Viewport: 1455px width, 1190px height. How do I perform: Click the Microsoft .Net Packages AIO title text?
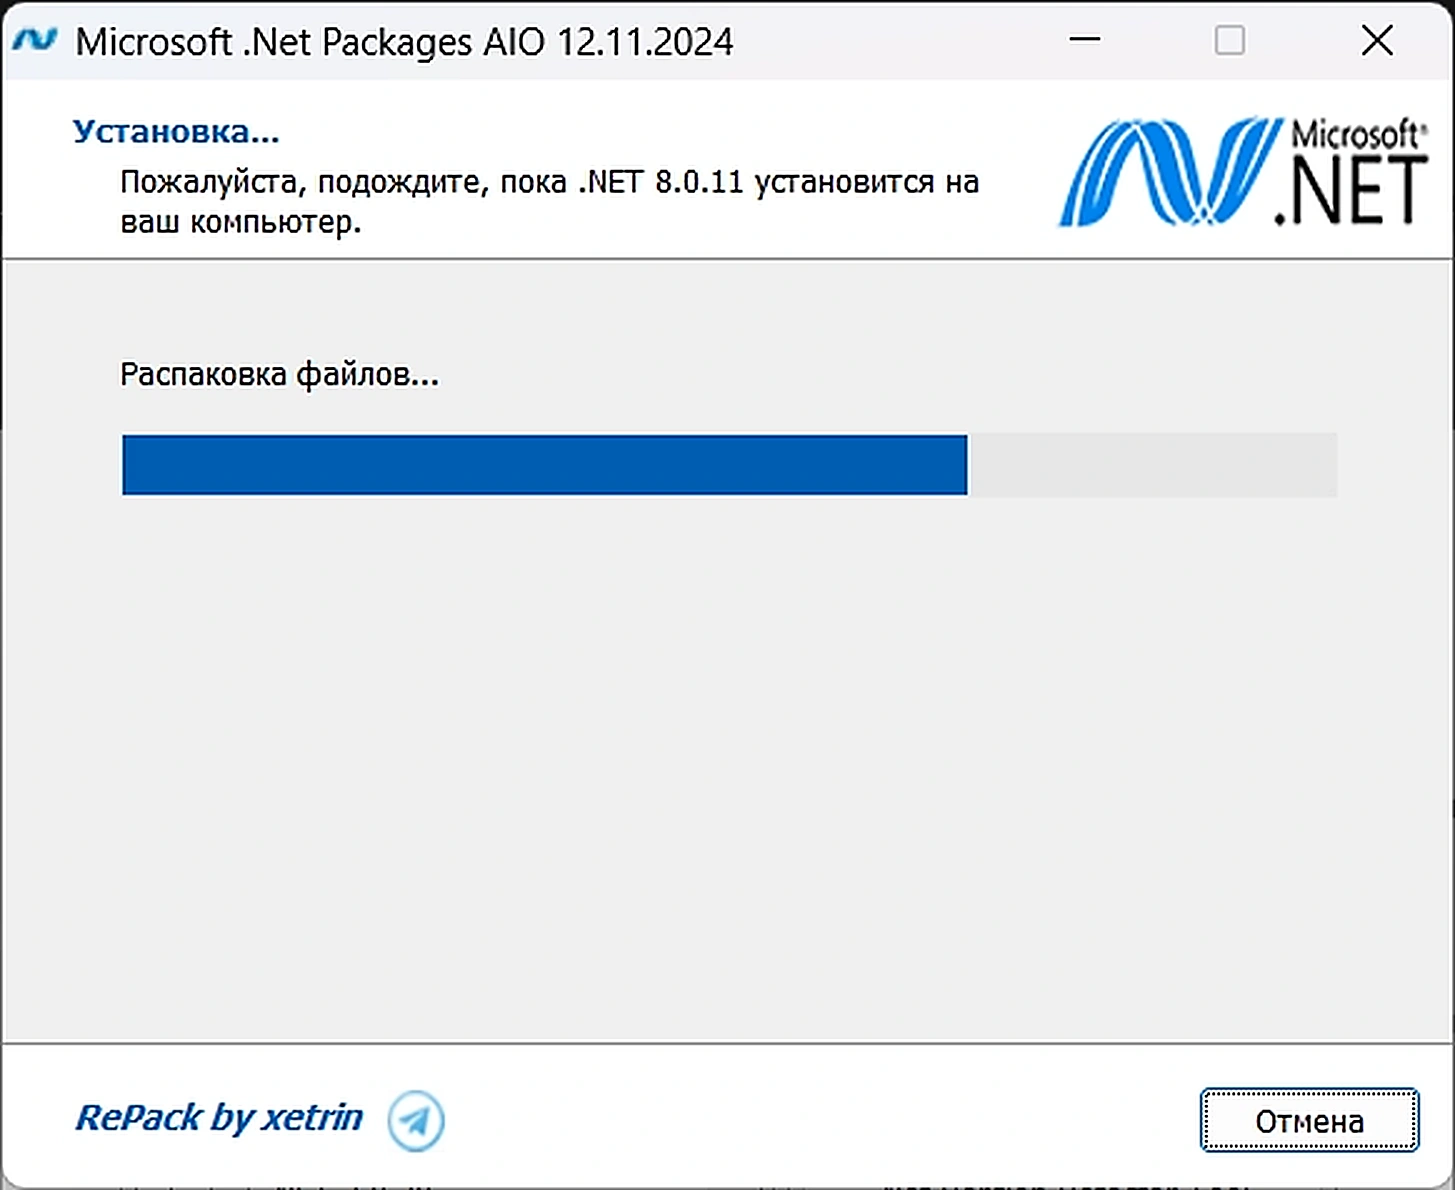pyautogui.click(x=311, y=42)
